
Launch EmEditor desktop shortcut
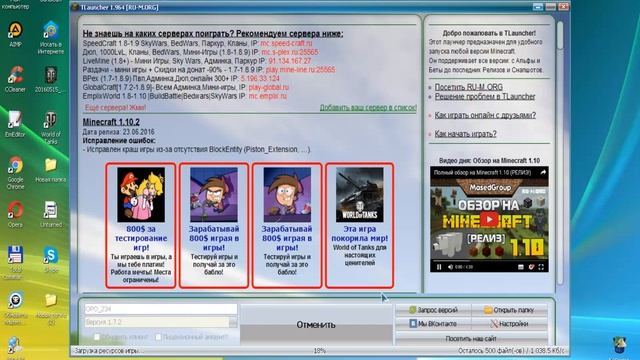pos(15,124)
